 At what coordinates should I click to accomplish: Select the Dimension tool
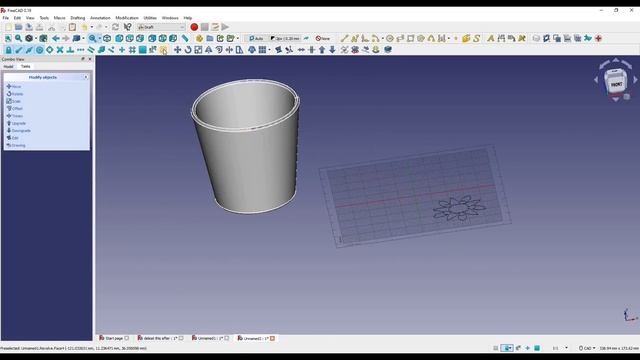(501, 38)
